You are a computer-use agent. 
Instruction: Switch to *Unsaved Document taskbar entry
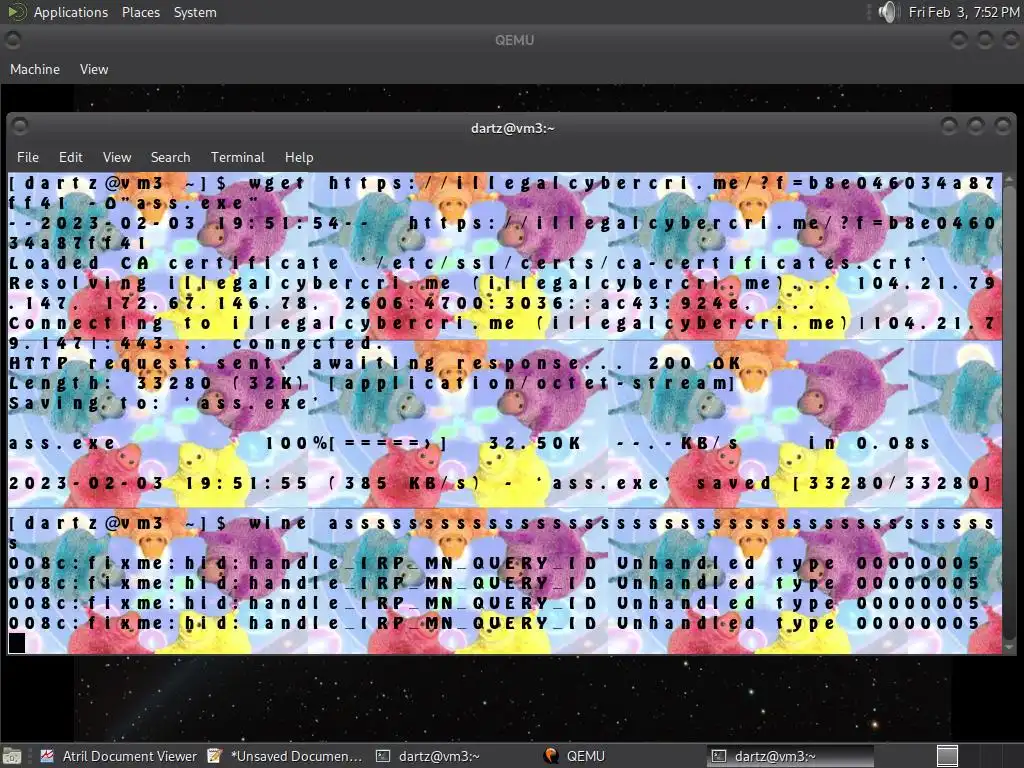click(285, 756)
